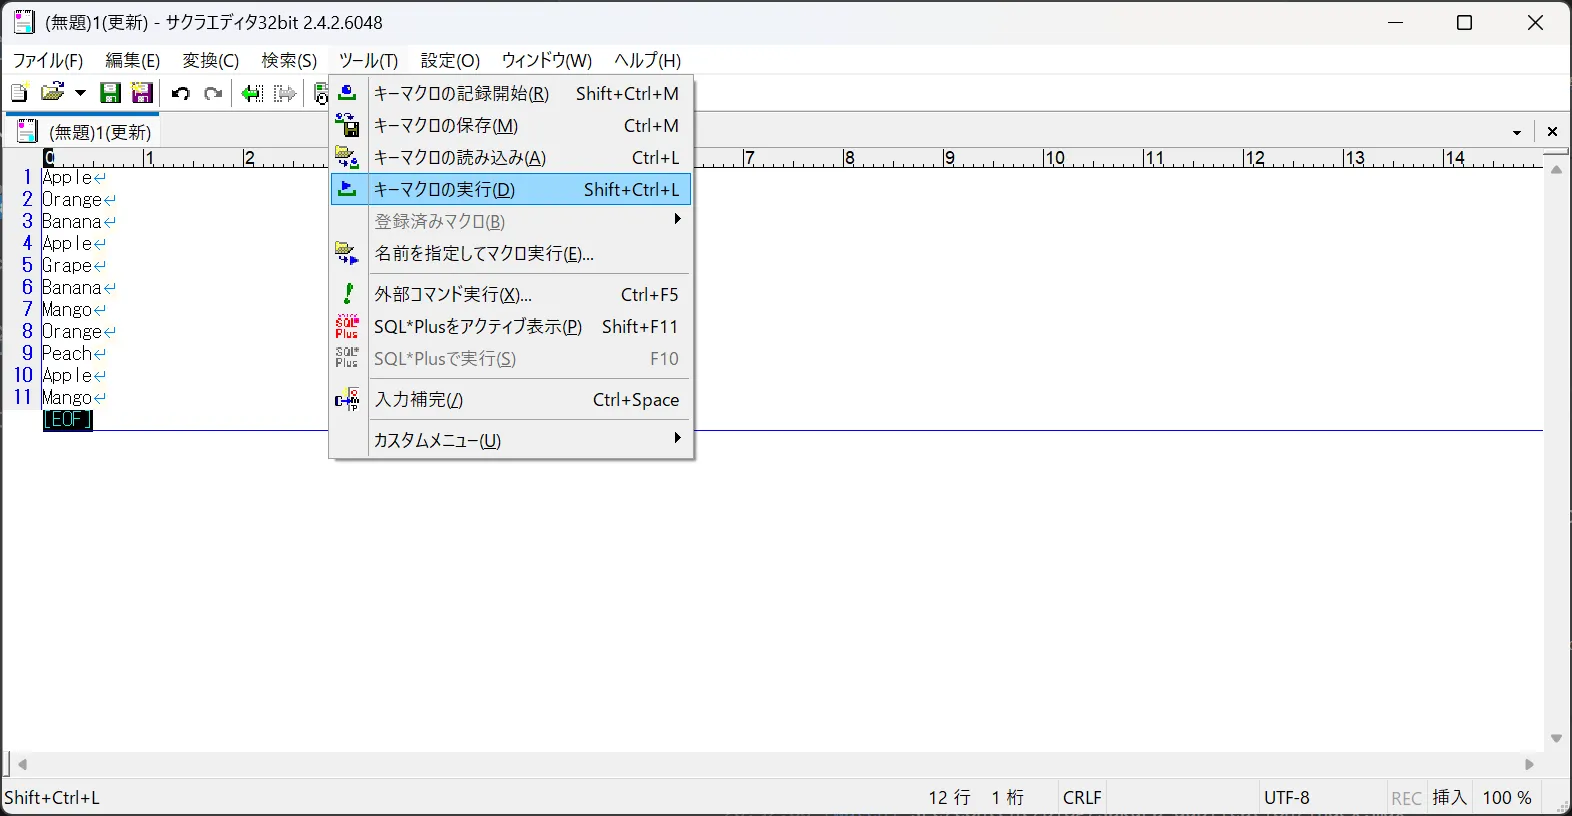Jump back using the green left-arrow icon
Screen dimensions: 1572x816
coord(252,93)
